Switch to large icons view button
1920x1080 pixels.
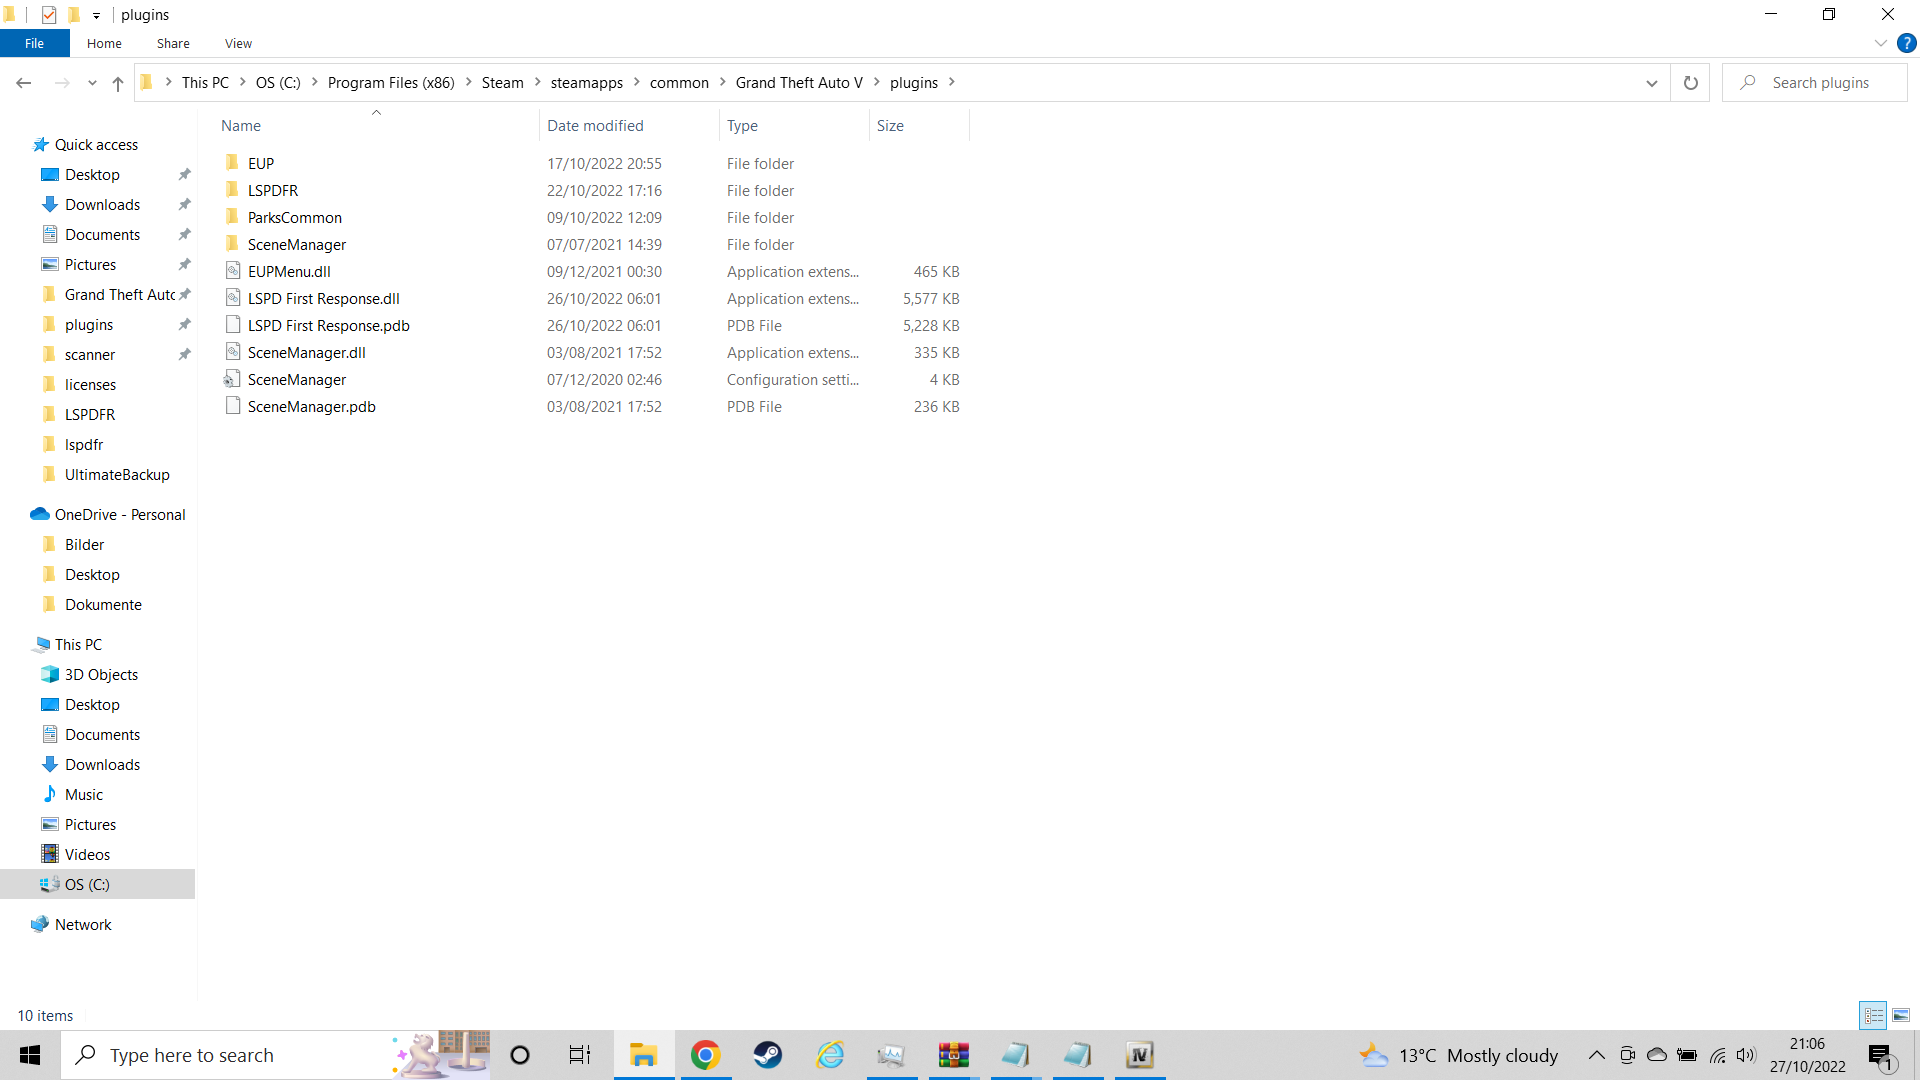pos(1901,1015)
